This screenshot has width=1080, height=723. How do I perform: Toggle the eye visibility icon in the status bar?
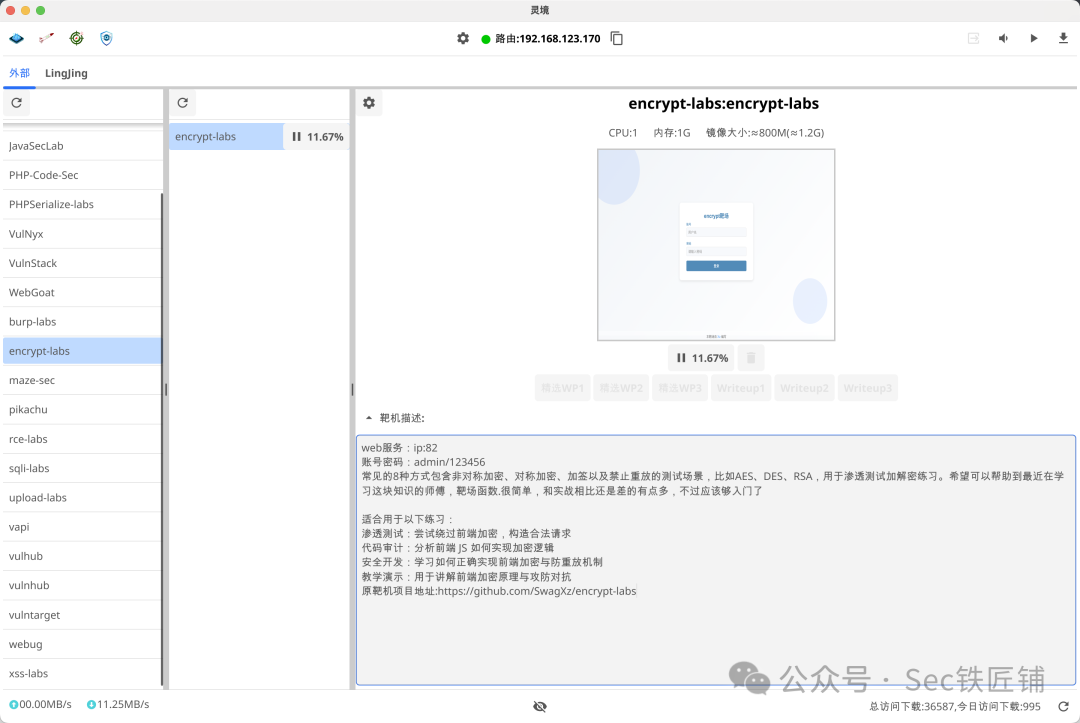(x=540, y=706)
